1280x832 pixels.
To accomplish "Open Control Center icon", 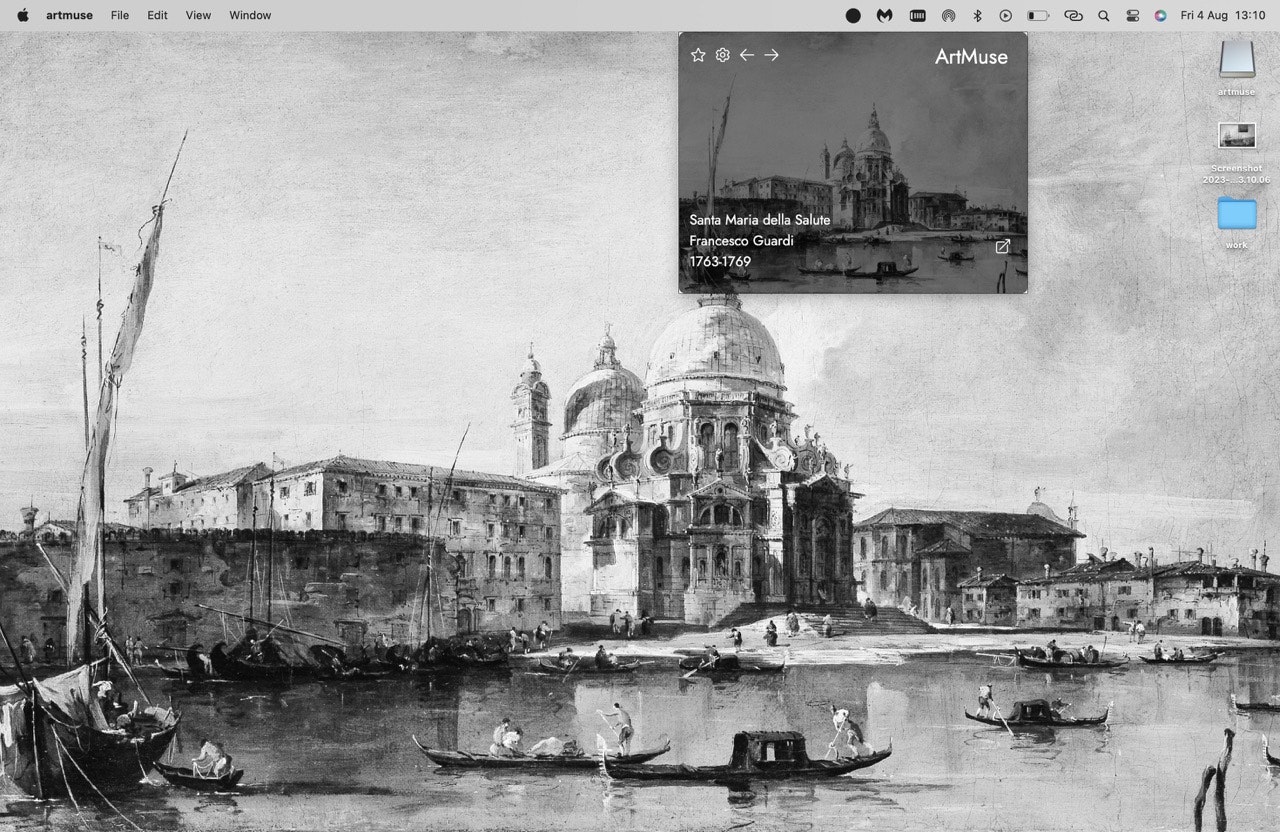I will click(x=1132, y=15).
